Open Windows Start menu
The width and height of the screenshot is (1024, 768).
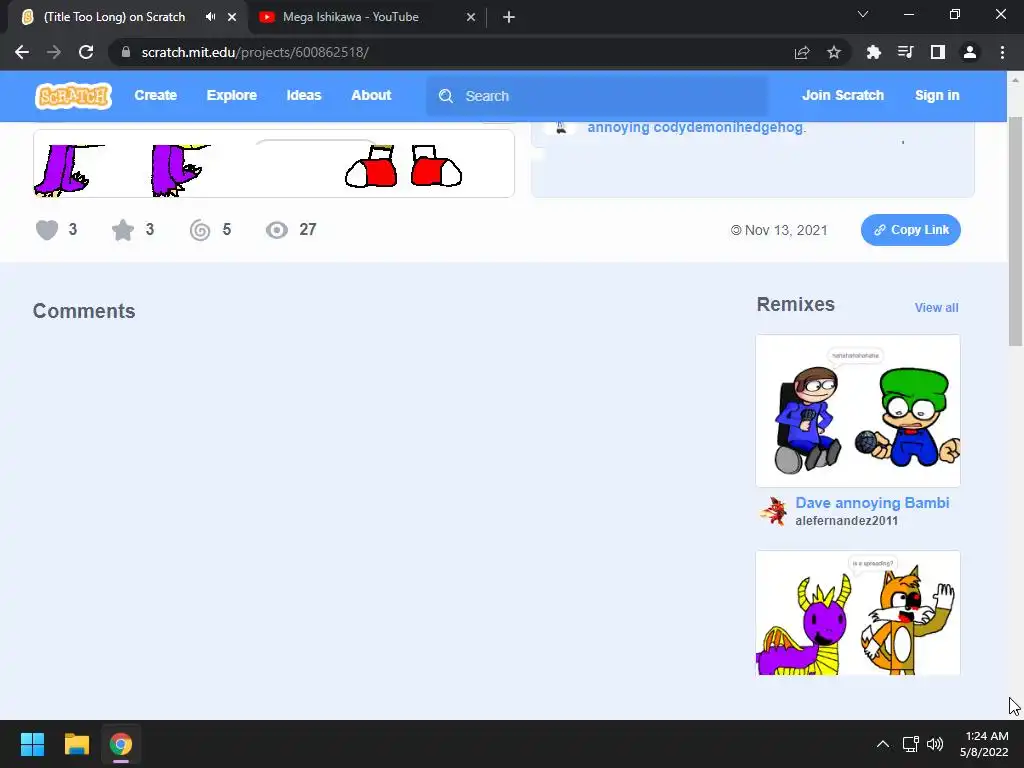click(32, 744)
